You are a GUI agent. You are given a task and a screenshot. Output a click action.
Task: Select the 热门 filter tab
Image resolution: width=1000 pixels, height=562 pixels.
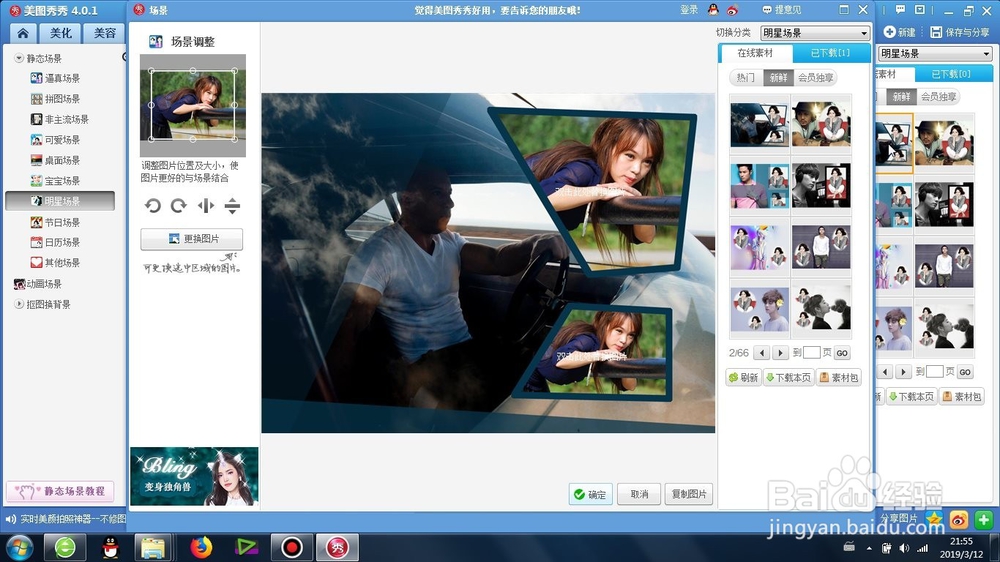(746, 78)
